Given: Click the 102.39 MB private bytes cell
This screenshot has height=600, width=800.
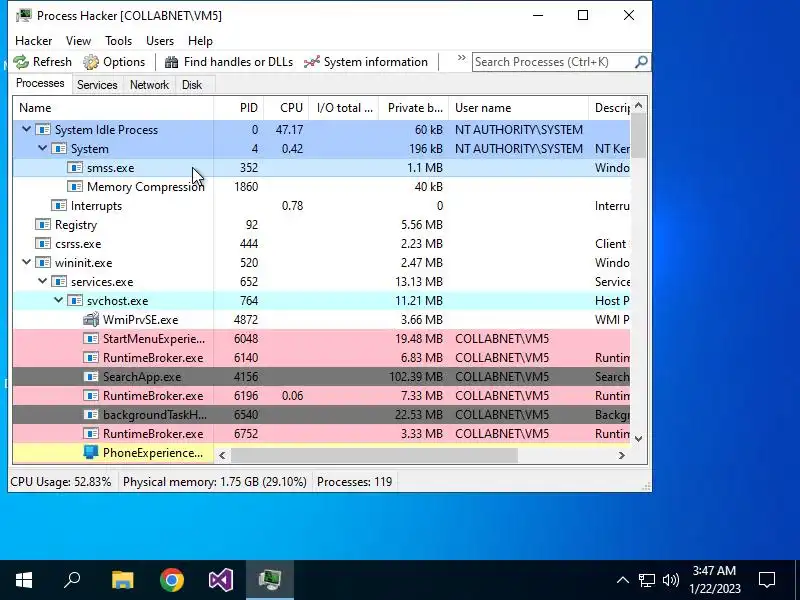Looking at the screenshot, I should pyautogui.click(x=416, y=377).
